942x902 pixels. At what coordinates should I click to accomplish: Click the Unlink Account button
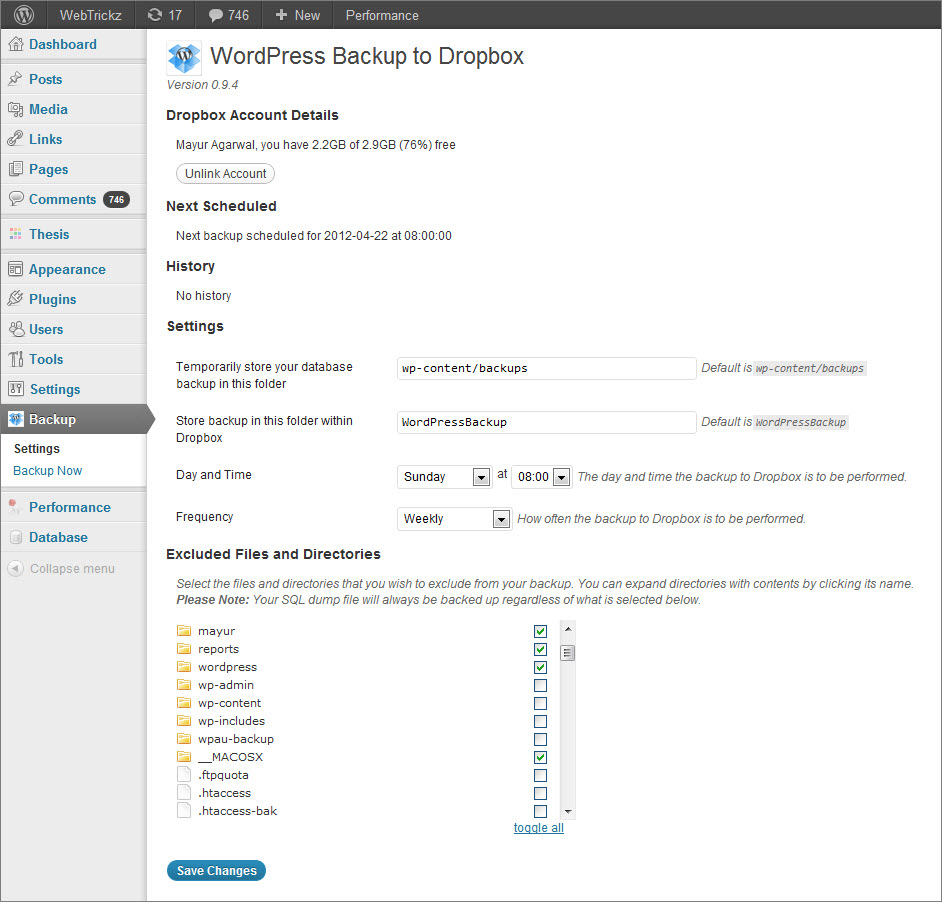[225, 174]
